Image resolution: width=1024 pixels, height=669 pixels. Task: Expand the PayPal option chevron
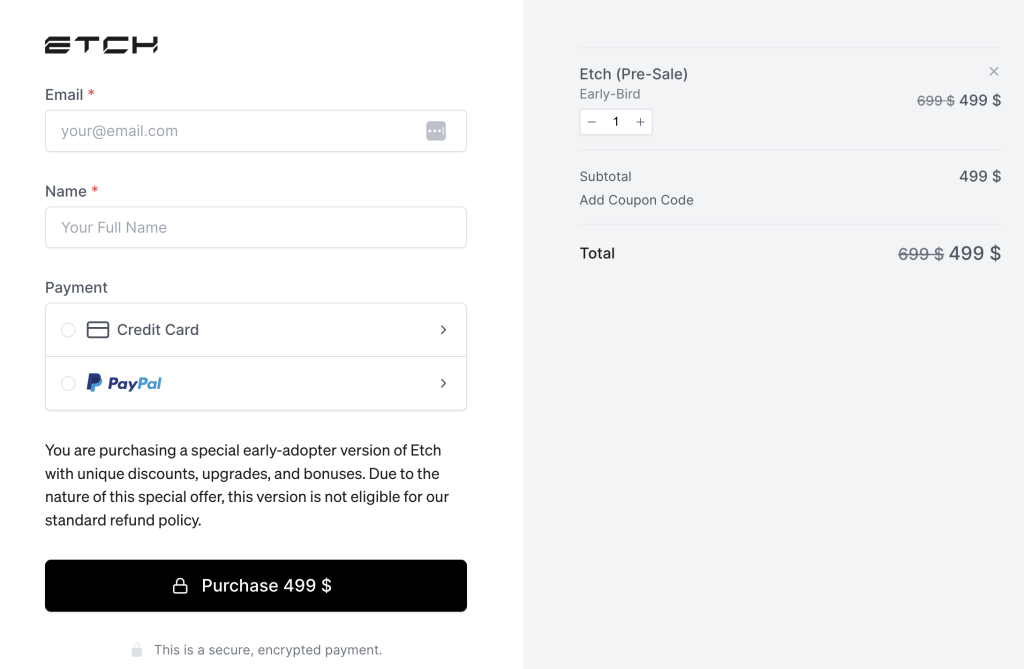(x=443, y=383)
